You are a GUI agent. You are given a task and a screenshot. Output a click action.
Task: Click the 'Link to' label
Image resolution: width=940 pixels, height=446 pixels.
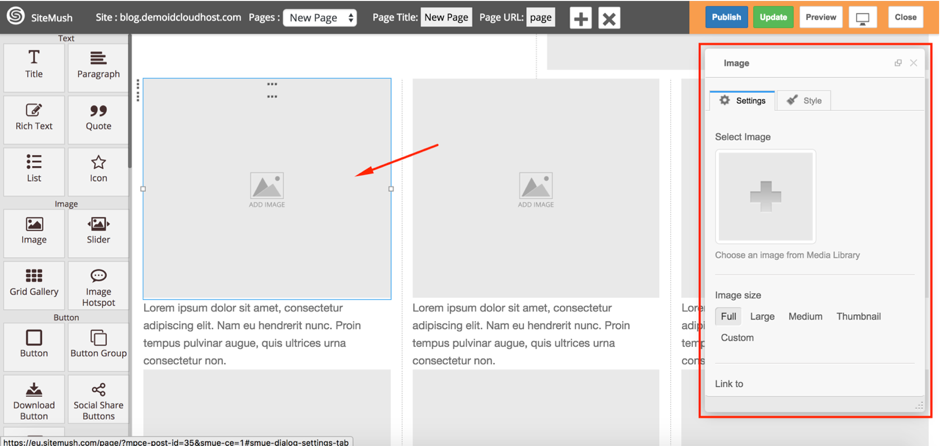[x=729, y=384]
